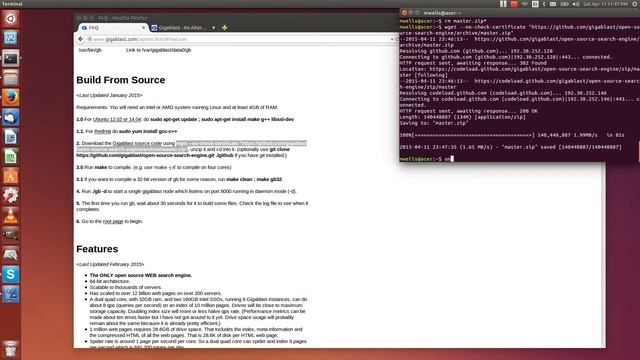Open the screenshot tool icon below Dash
The width and height of the screenshot is (640, 360).
pos(11,38)
